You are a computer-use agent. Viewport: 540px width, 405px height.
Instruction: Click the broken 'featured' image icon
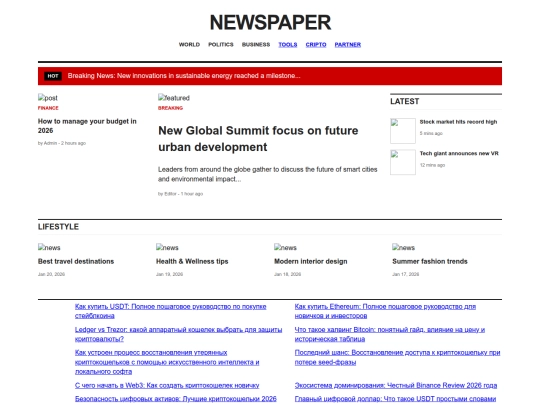coord(174,98)
